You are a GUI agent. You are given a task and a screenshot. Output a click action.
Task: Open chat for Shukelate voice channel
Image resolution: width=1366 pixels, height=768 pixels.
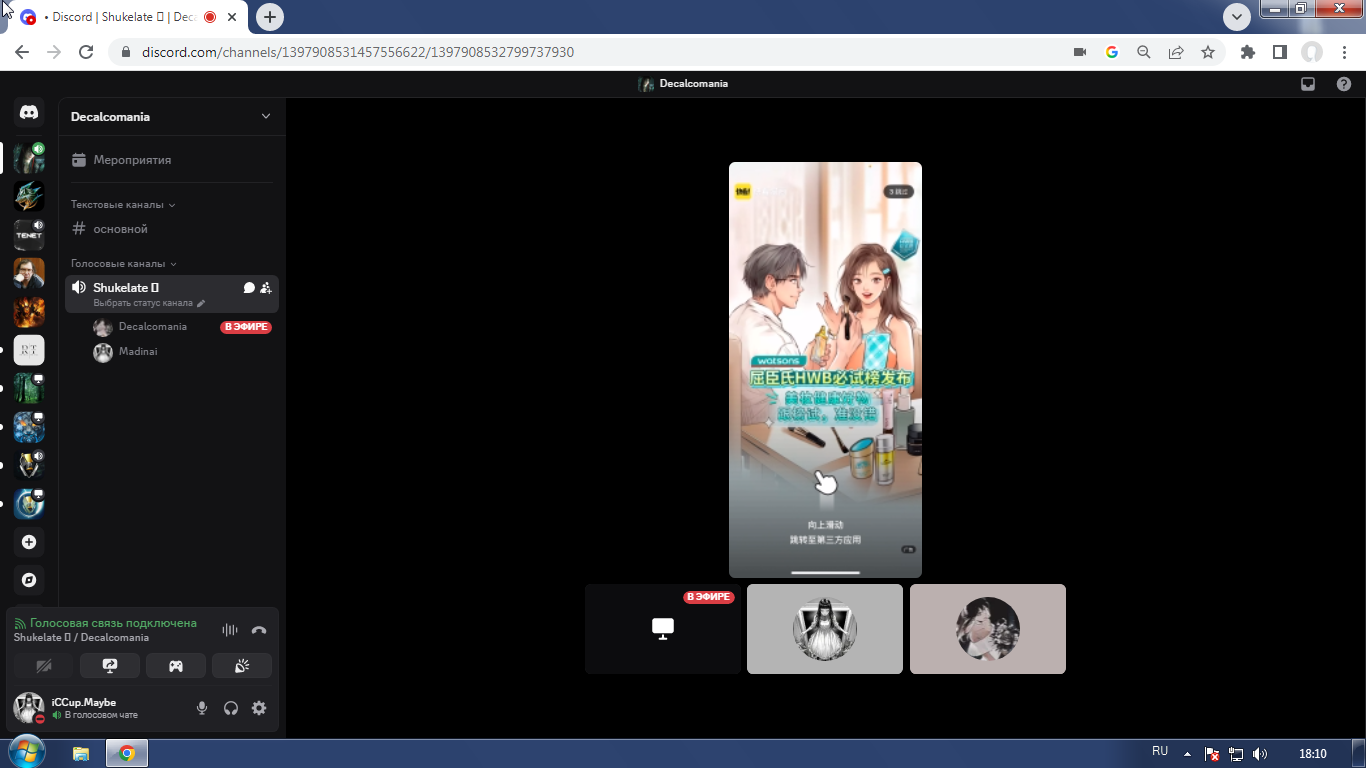[x=249, y=288]
